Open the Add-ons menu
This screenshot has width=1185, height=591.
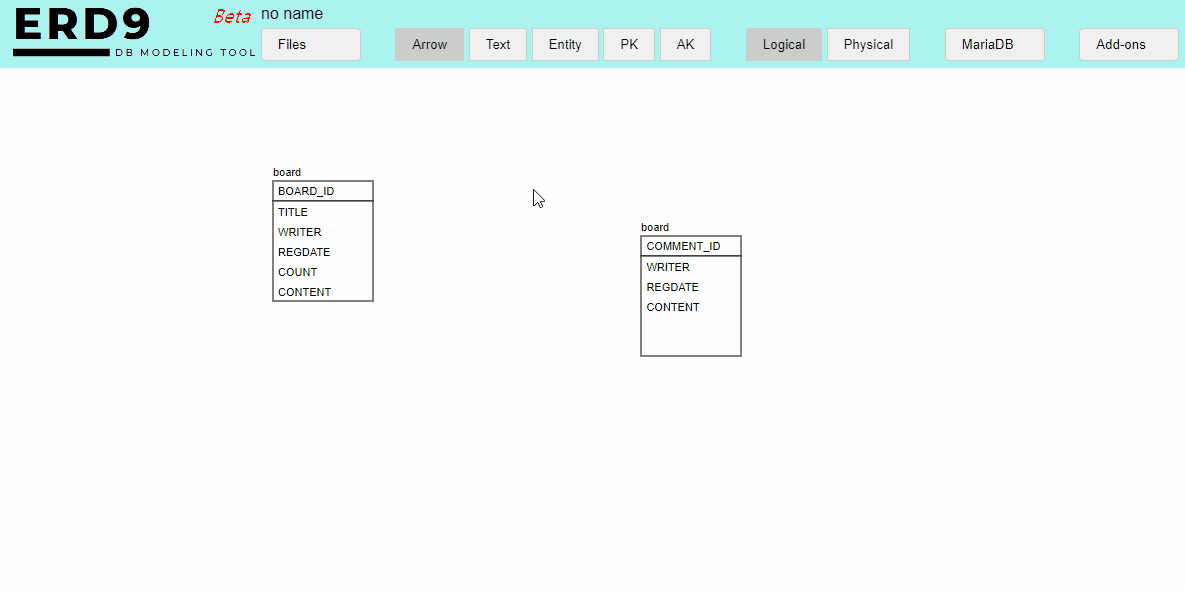pyautogui.click(x=1128, y=45)
